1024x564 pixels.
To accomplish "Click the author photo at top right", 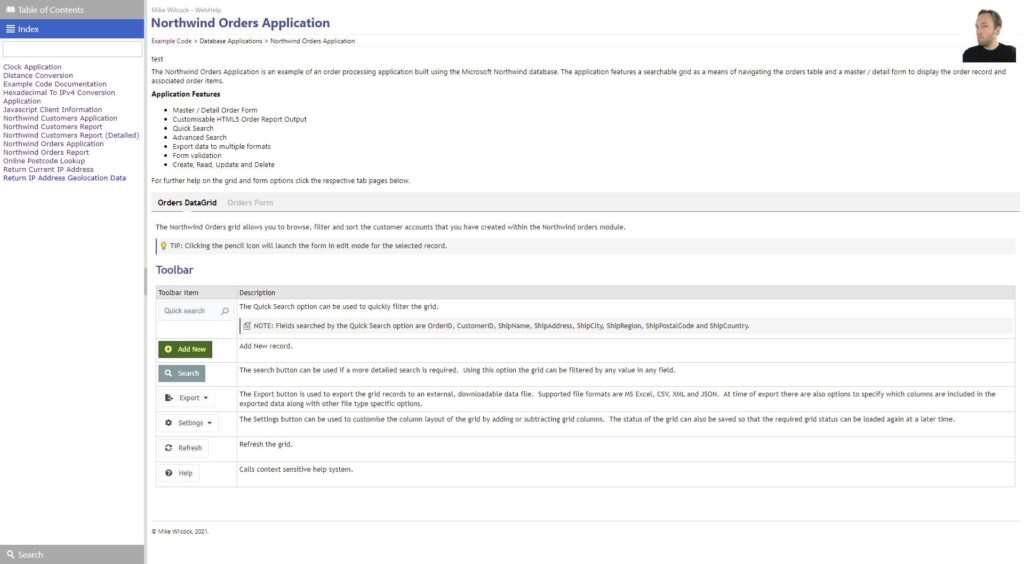I will pyautogui.click(x=988, y=36).
